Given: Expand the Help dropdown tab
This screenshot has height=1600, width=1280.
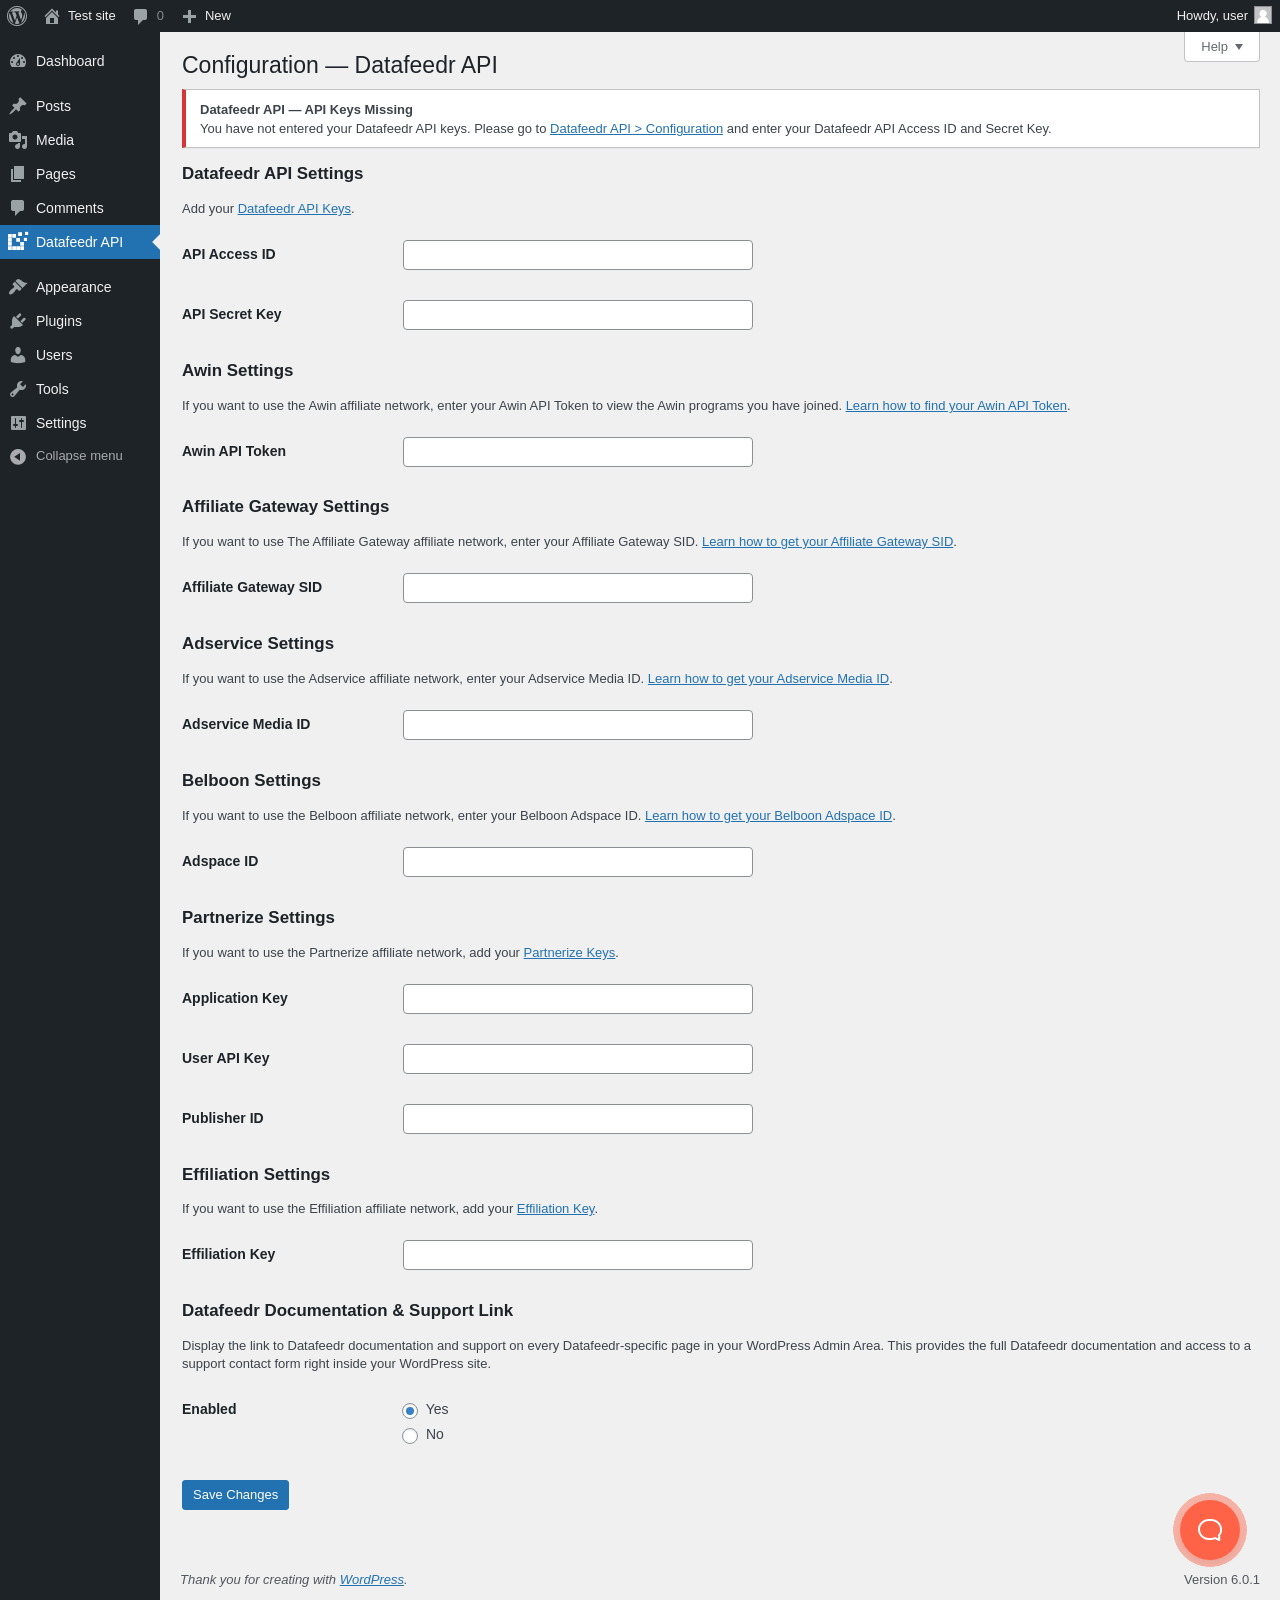Looking at the screenshot, I should pos(1221,47).
